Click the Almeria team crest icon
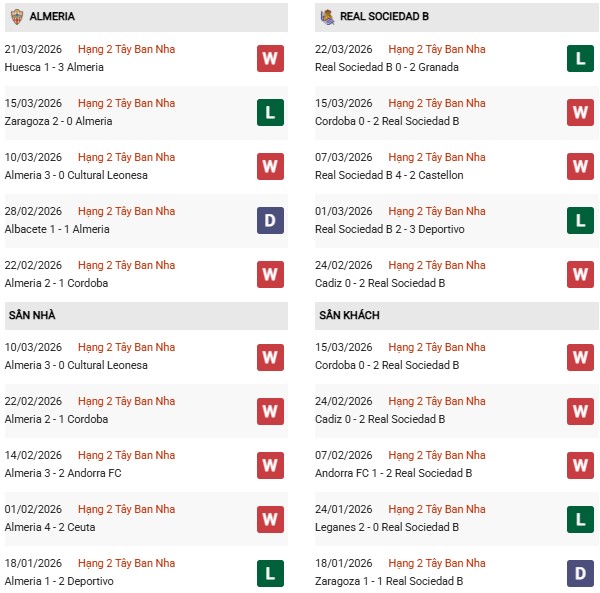600x593 pixels. click(17, 17)
